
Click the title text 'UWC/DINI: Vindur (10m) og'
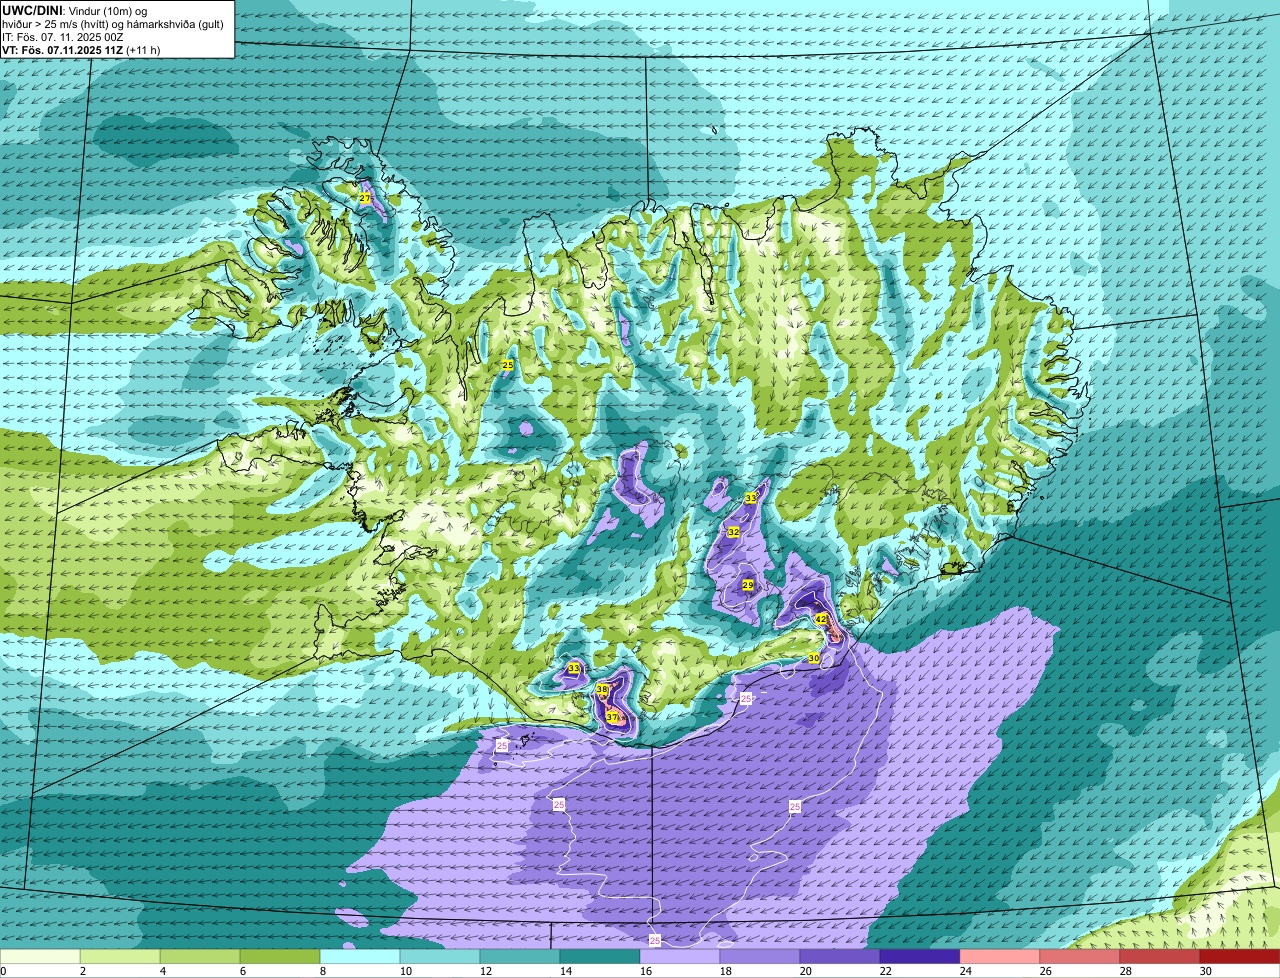click(x=74, y=10)
